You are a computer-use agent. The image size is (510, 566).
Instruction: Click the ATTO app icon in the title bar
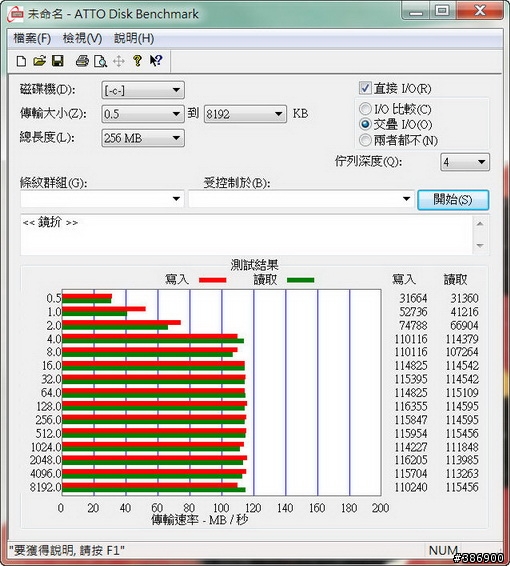(16, 14)
